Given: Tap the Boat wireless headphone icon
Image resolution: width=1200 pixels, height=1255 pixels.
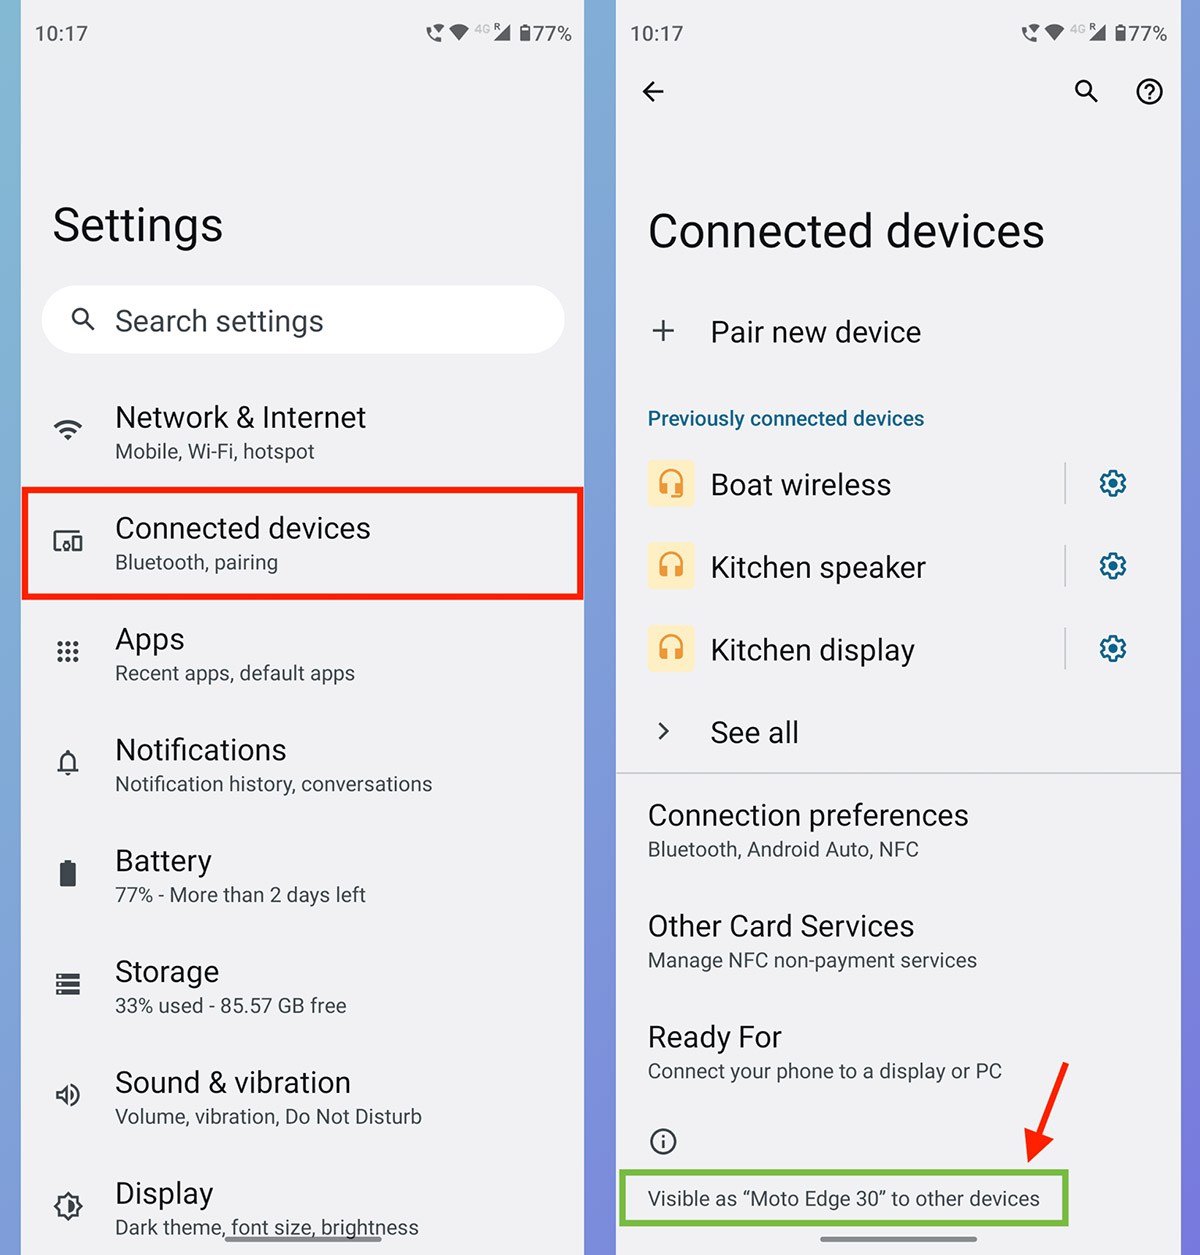Looking at the screenshot, I should click(x=671, y=484).
